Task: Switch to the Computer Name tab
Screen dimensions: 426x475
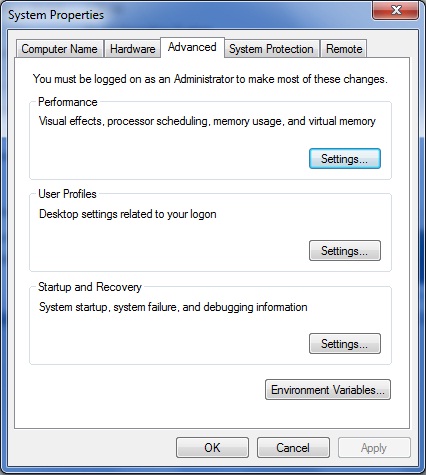Action: tap(60, 49)
